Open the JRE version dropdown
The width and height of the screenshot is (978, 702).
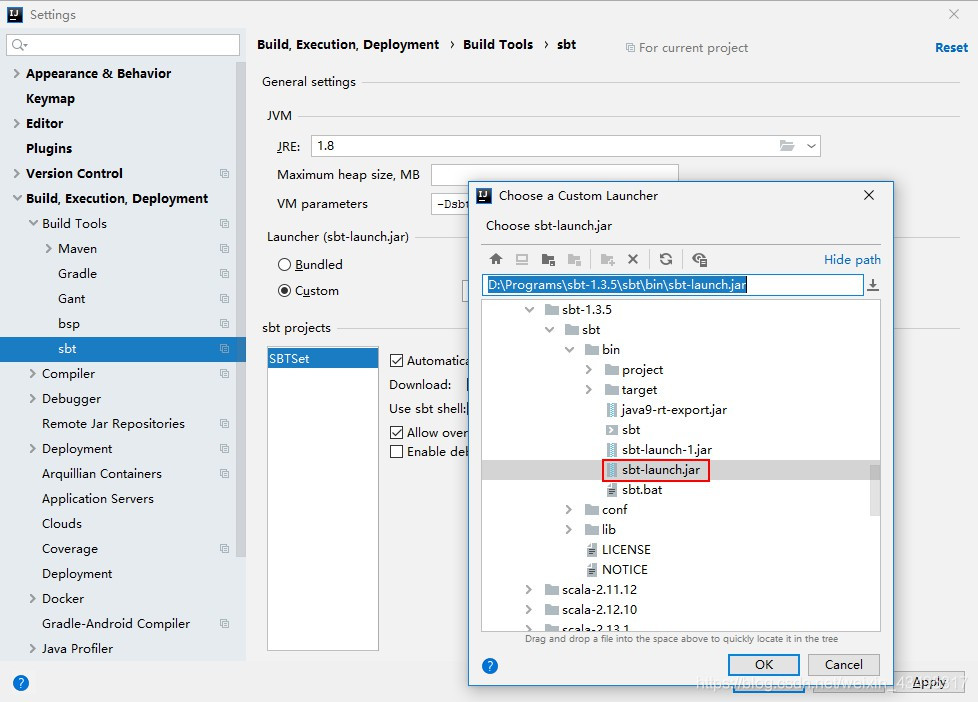tap(808, 145)
